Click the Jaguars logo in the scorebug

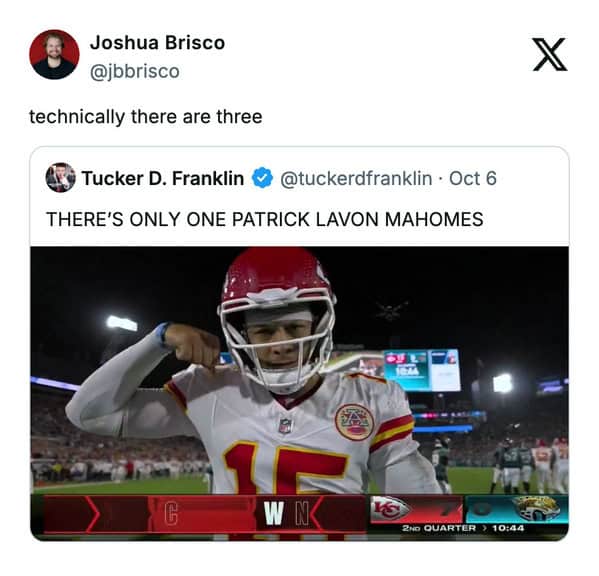coord(536,508)
